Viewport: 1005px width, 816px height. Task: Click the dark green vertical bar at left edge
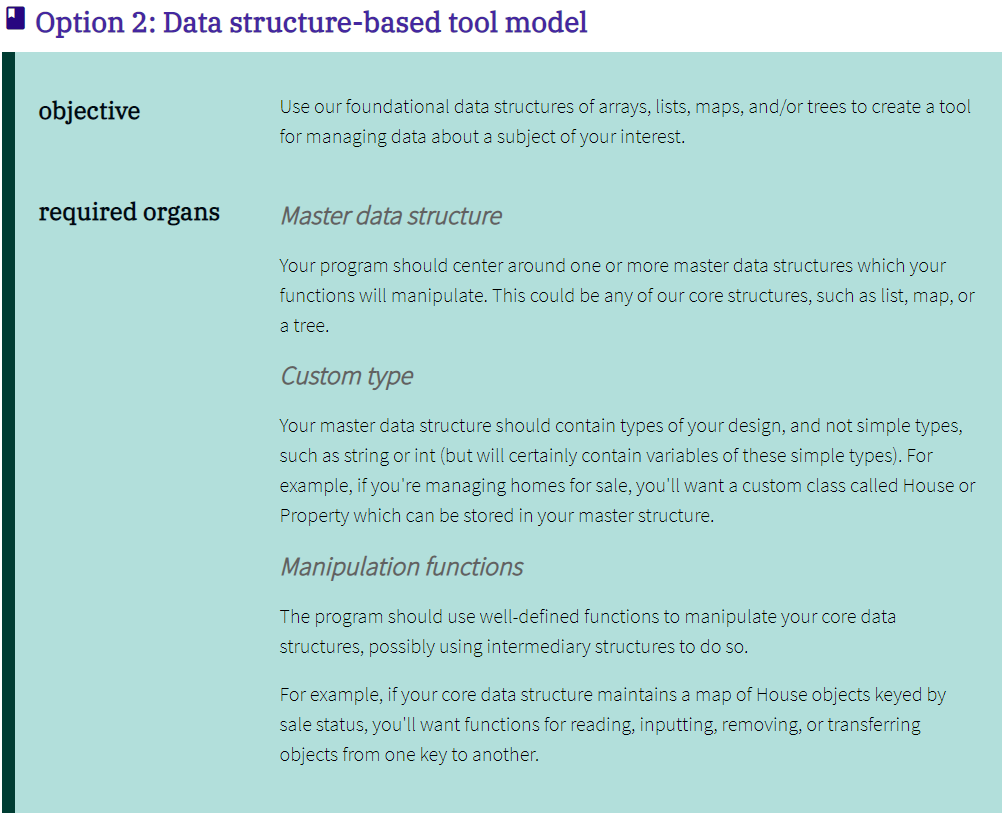[x=8, y=433]
